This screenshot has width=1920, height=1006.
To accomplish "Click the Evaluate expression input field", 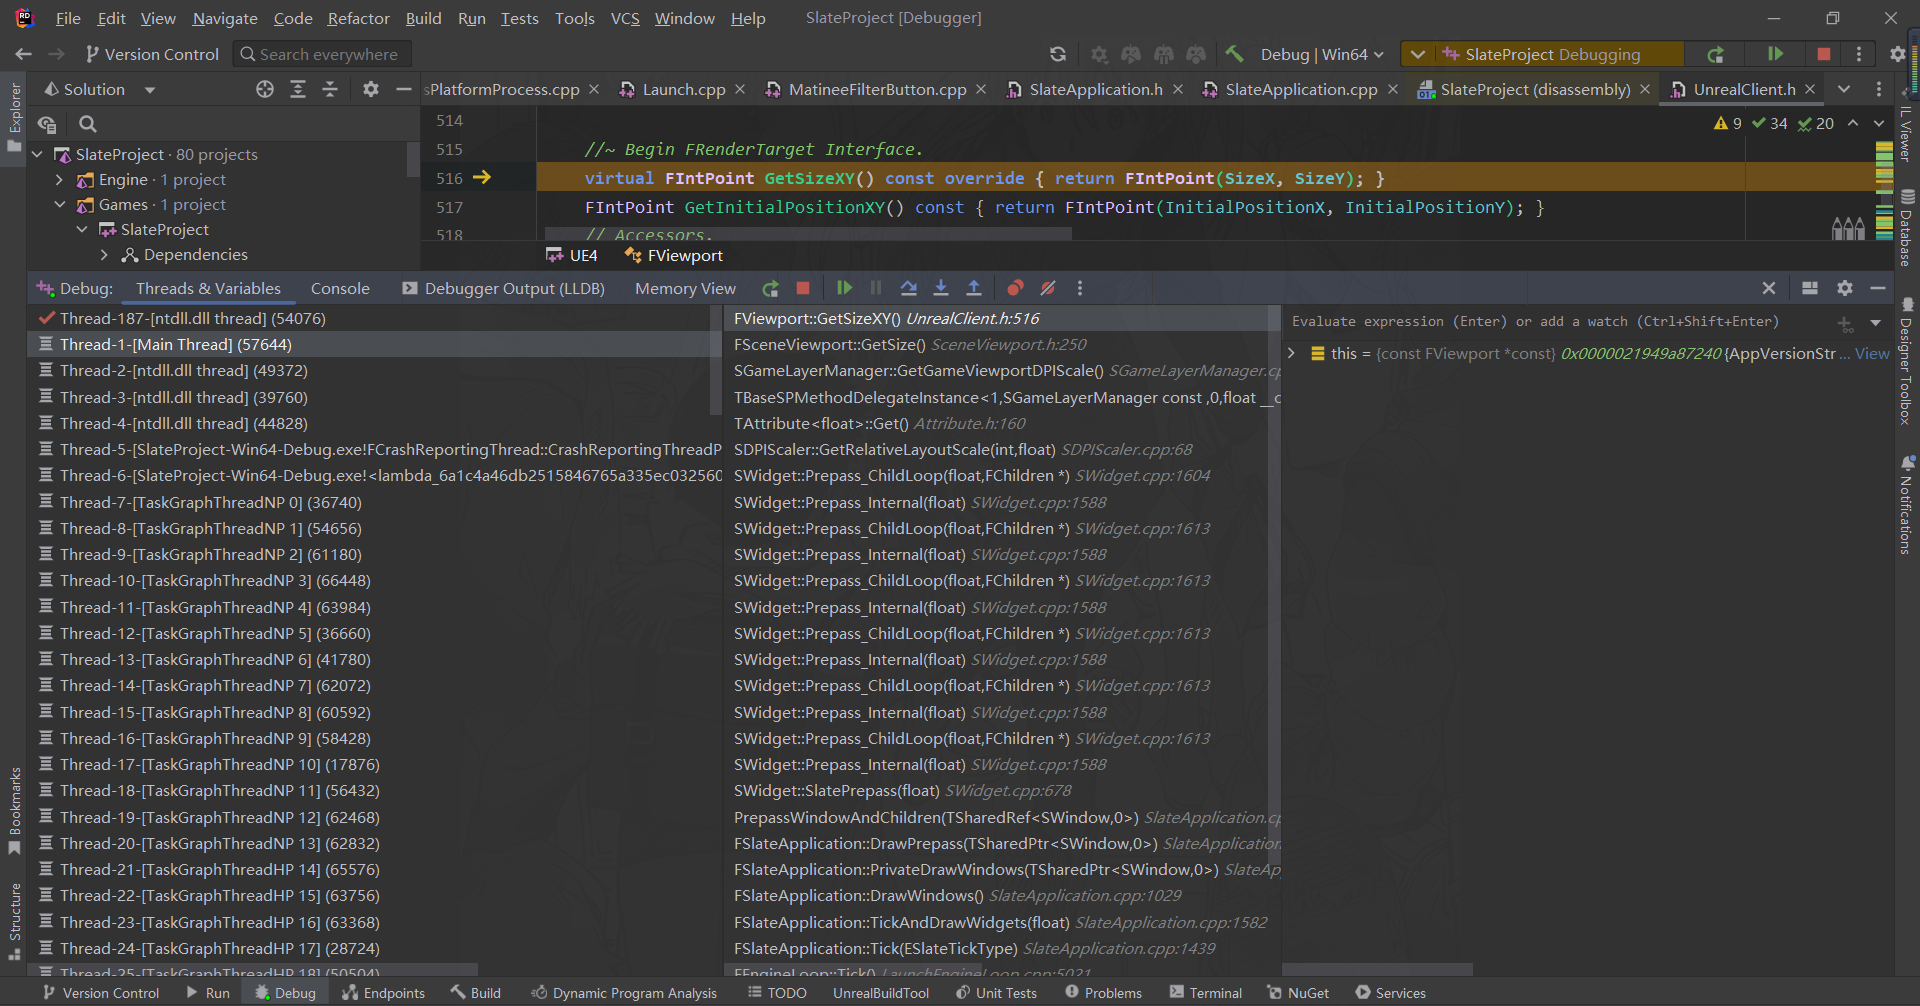I will [1560, 322].
